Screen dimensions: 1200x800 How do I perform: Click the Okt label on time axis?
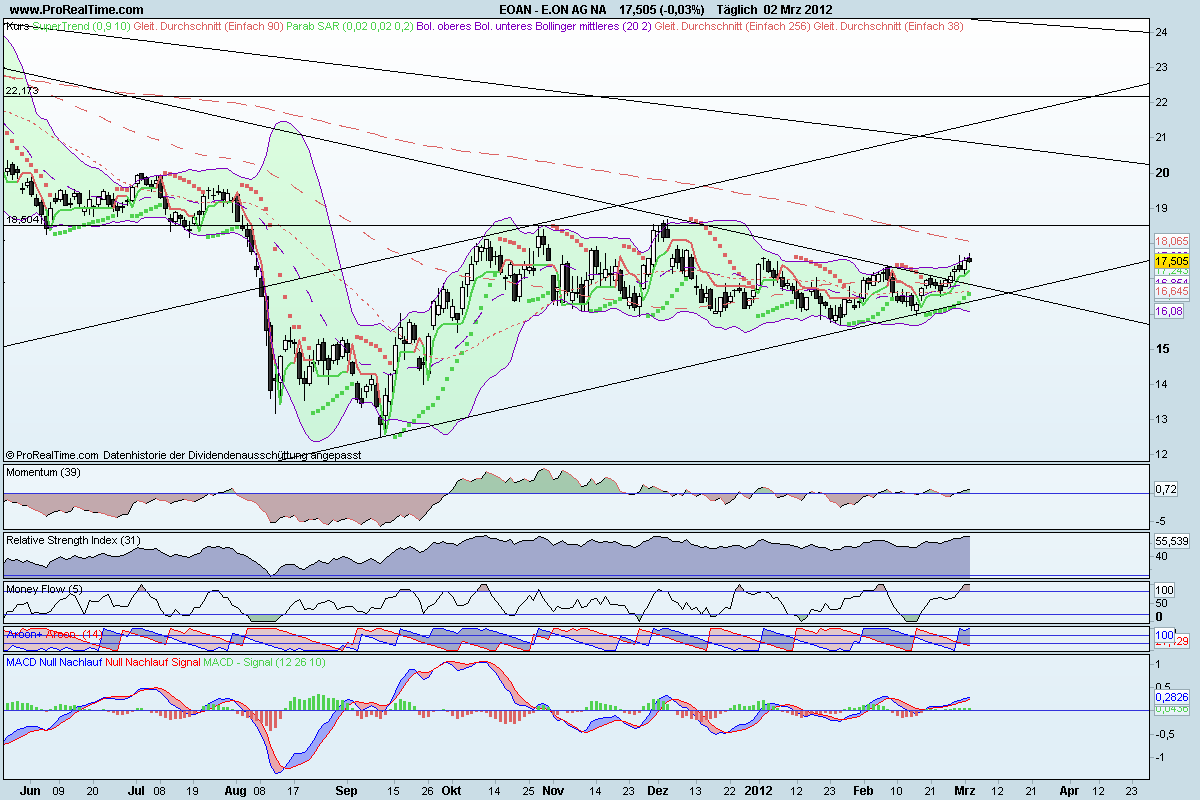click(451, 789)
